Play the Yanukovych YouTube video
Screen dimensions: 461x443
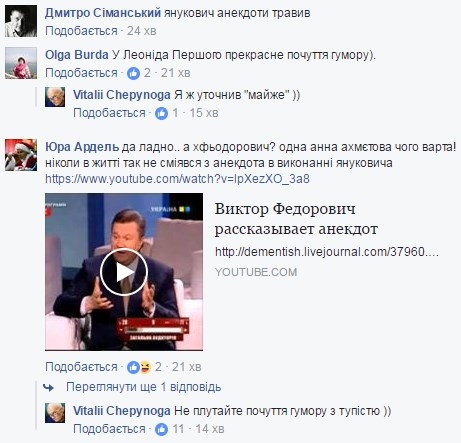coord(124,272)
